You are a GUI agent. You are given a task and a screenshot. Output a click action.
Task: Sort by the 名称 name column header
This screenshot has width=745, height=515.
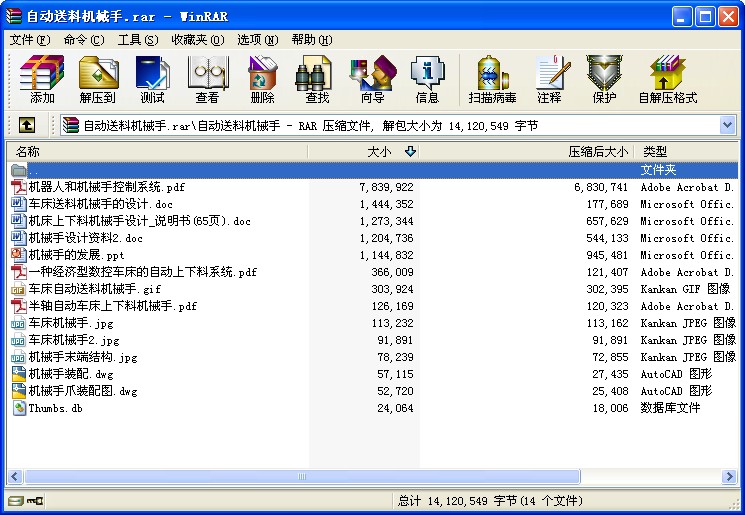click(x=28, y=152)
